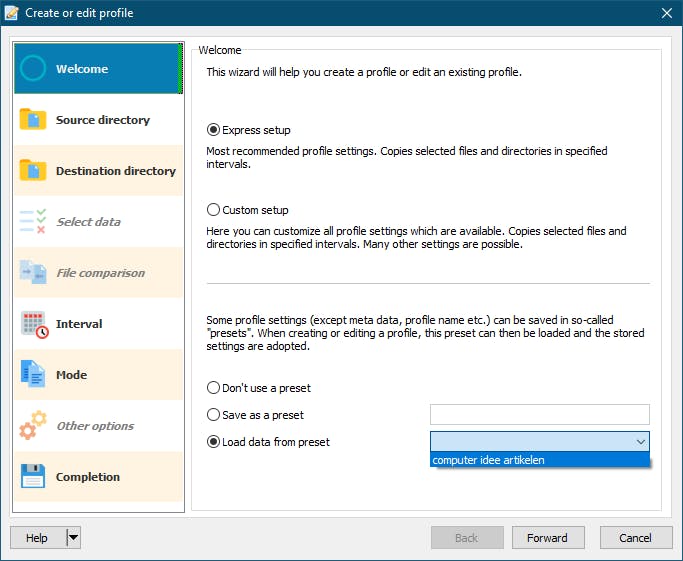Enable the Save as a preset option
Screen dimensions: 683x561
(x=213, y=415)
